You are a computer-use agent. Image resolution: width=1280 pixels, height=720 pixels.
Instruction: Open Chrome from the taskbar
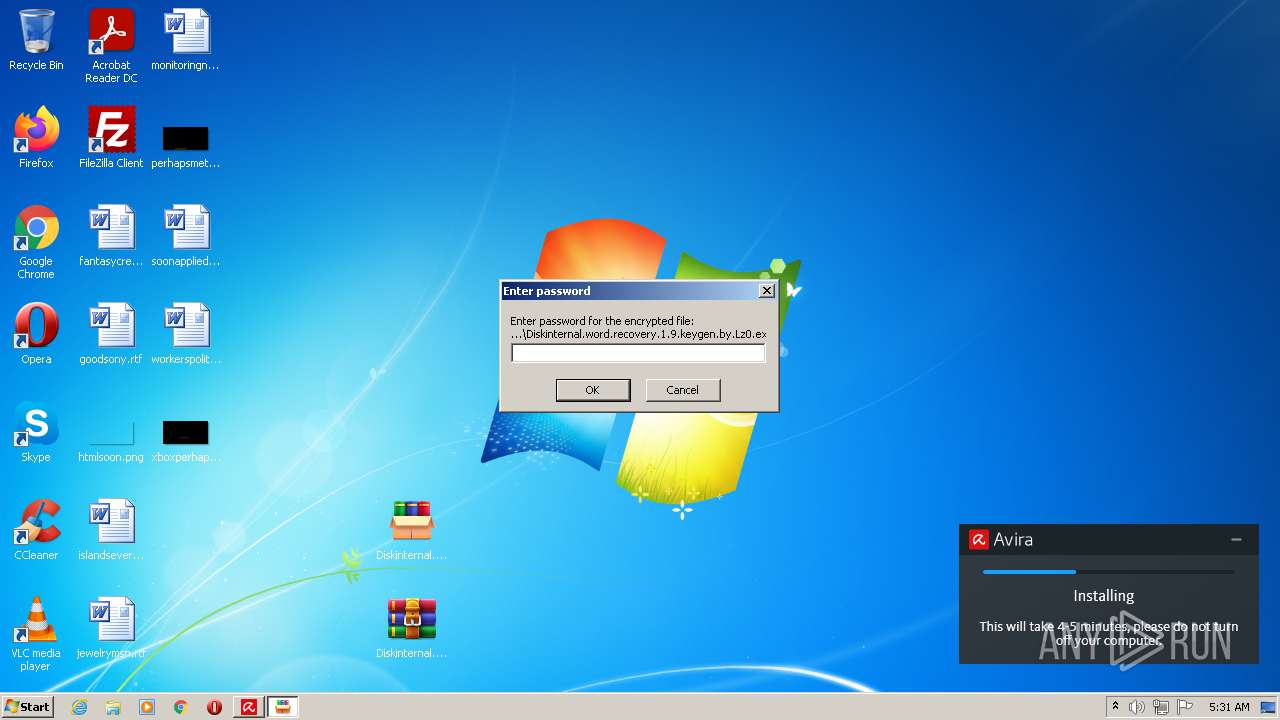point(180,707)
